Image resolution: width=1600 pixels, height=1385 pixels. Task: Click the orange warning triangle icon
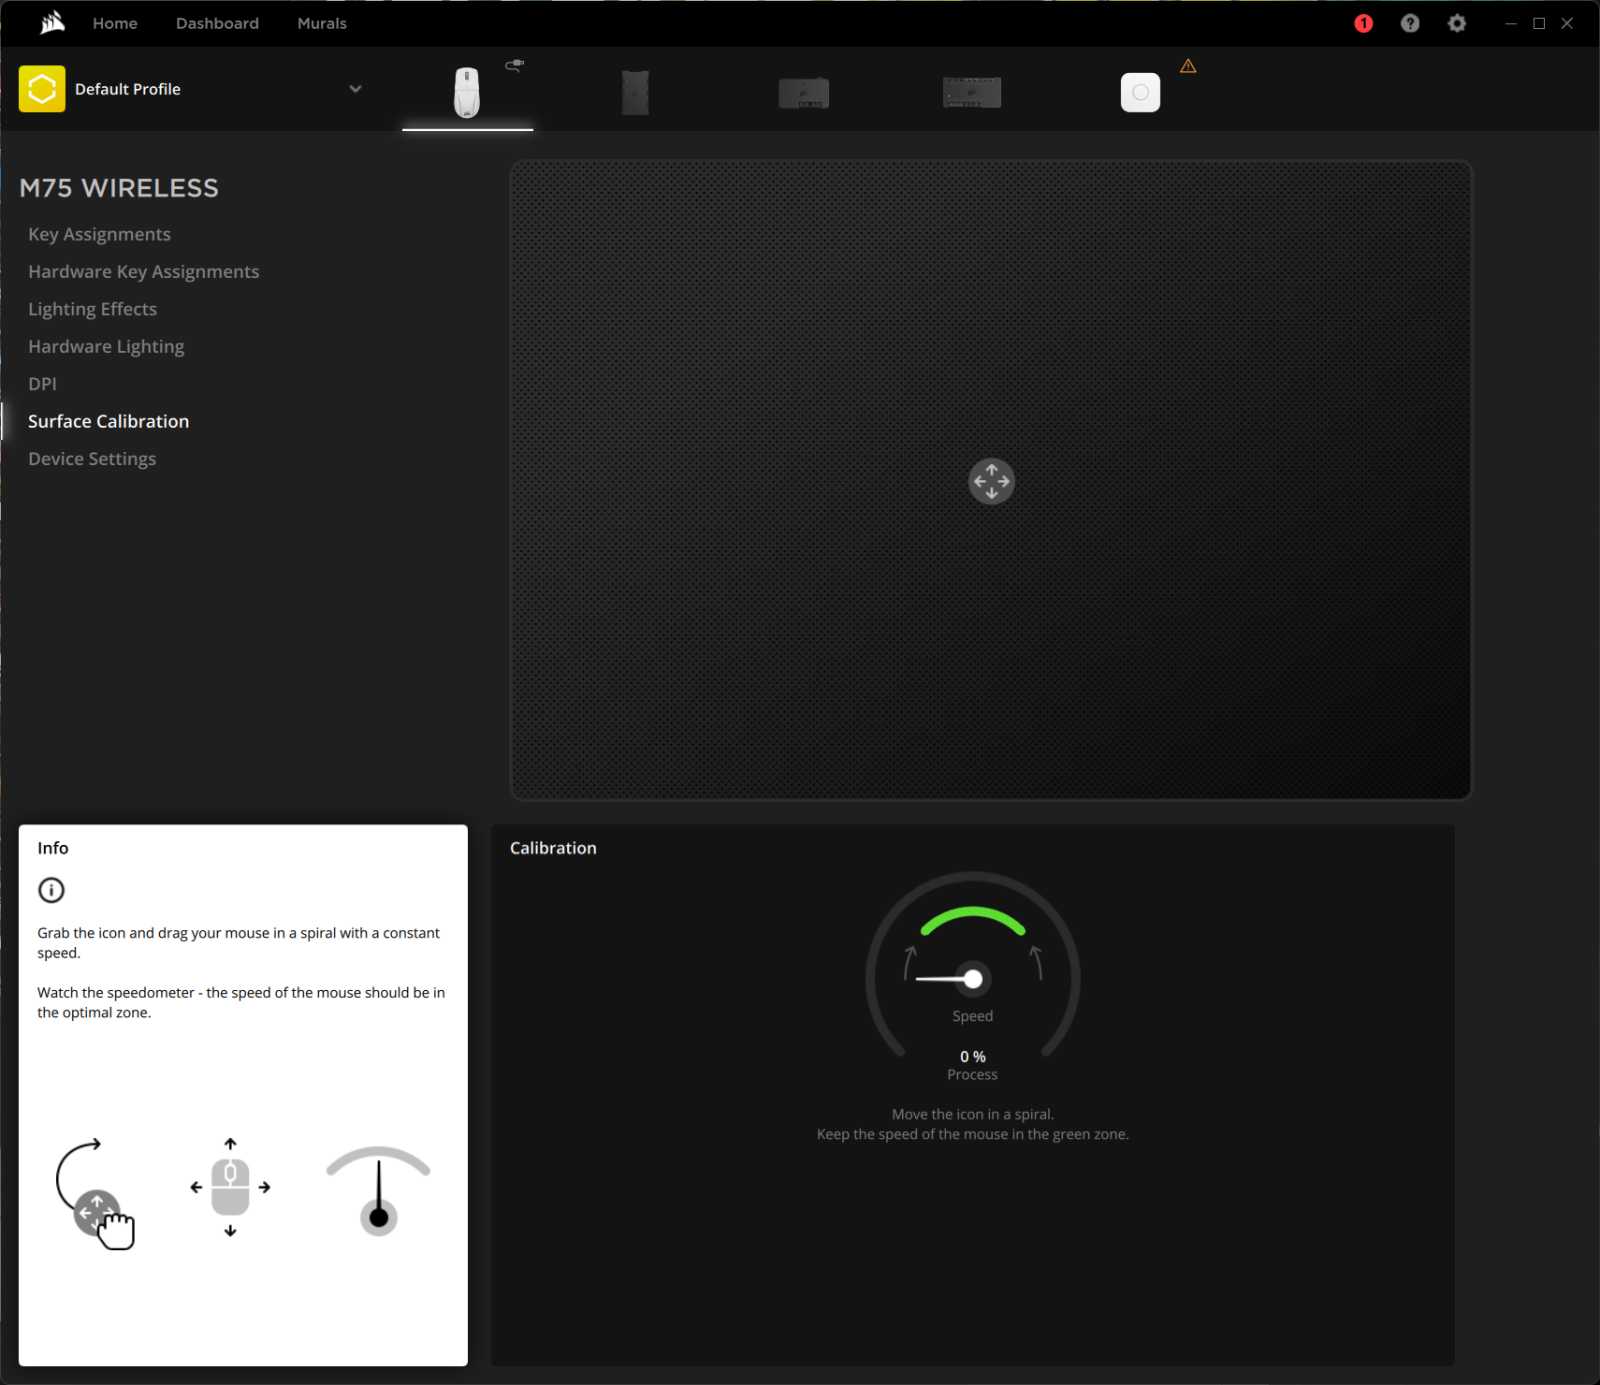[1188, 66]
